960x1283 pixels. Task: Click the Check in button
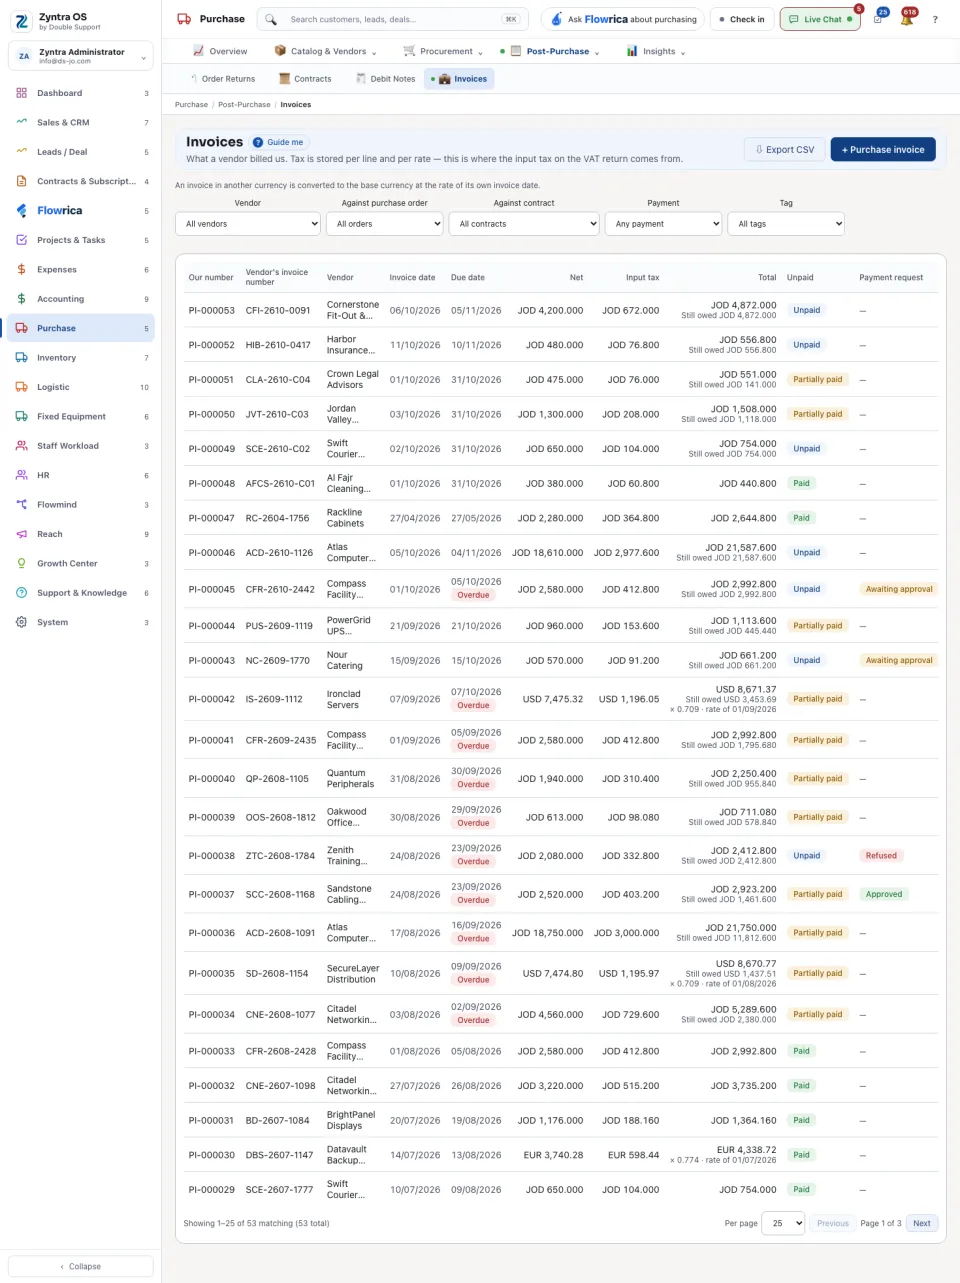741,19
